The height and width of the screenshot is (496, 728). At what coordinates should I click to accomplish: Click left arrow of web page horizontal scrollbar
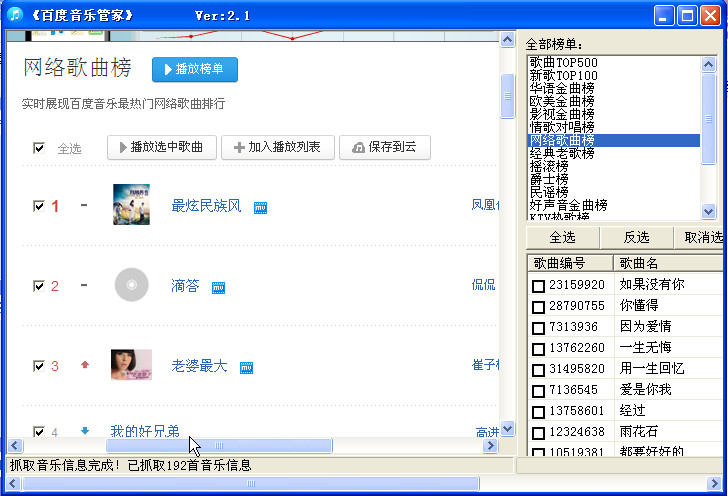15,446
